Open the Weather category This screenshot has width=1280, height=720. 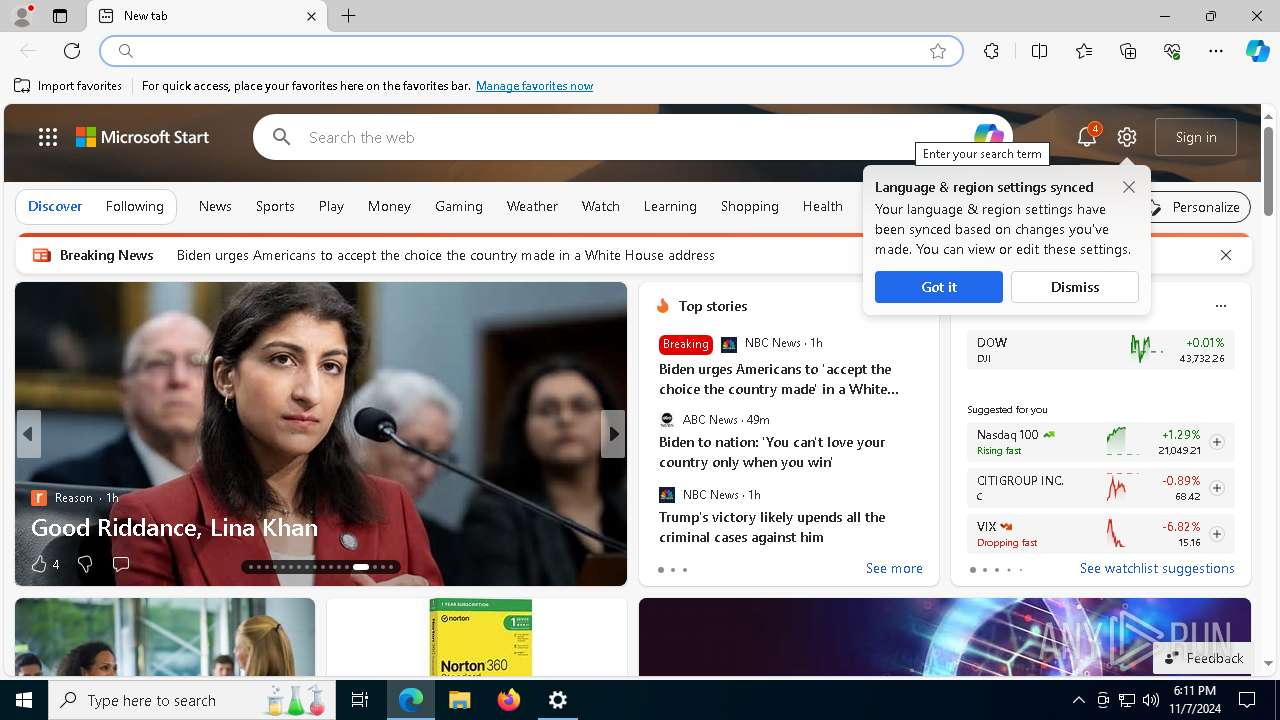point(532,206)
